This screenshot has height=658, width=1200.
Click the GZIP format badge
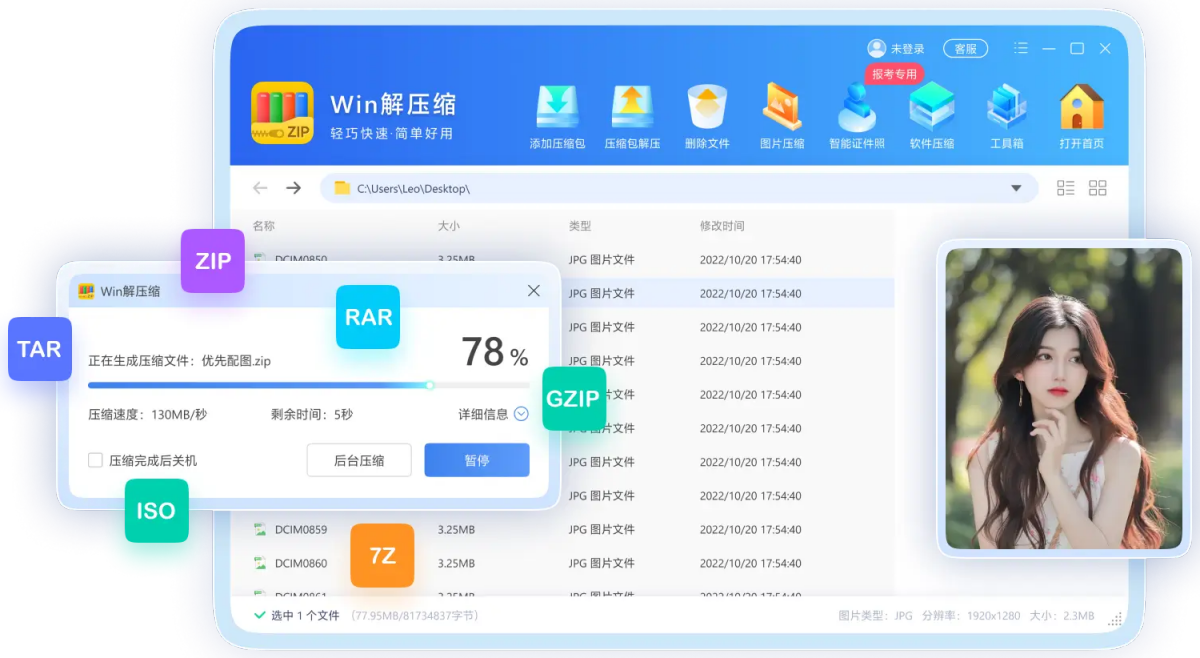pos(574,398)
